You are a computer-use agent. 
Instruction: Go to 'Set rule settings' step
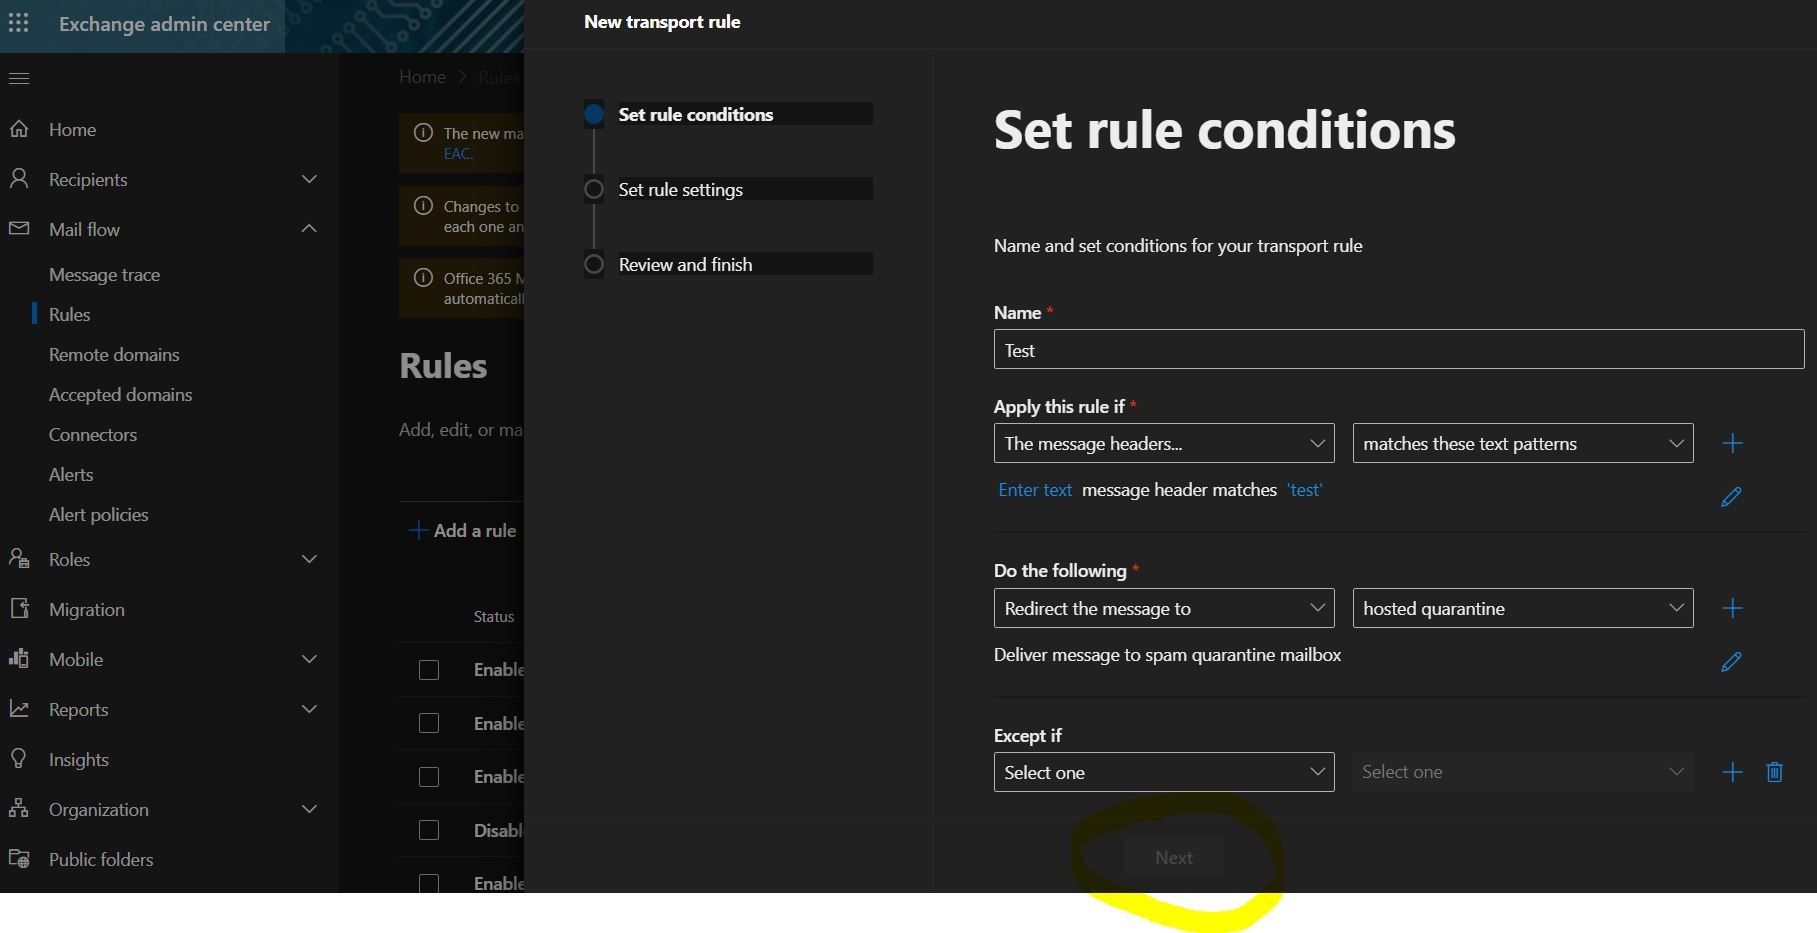pos(681,189)
